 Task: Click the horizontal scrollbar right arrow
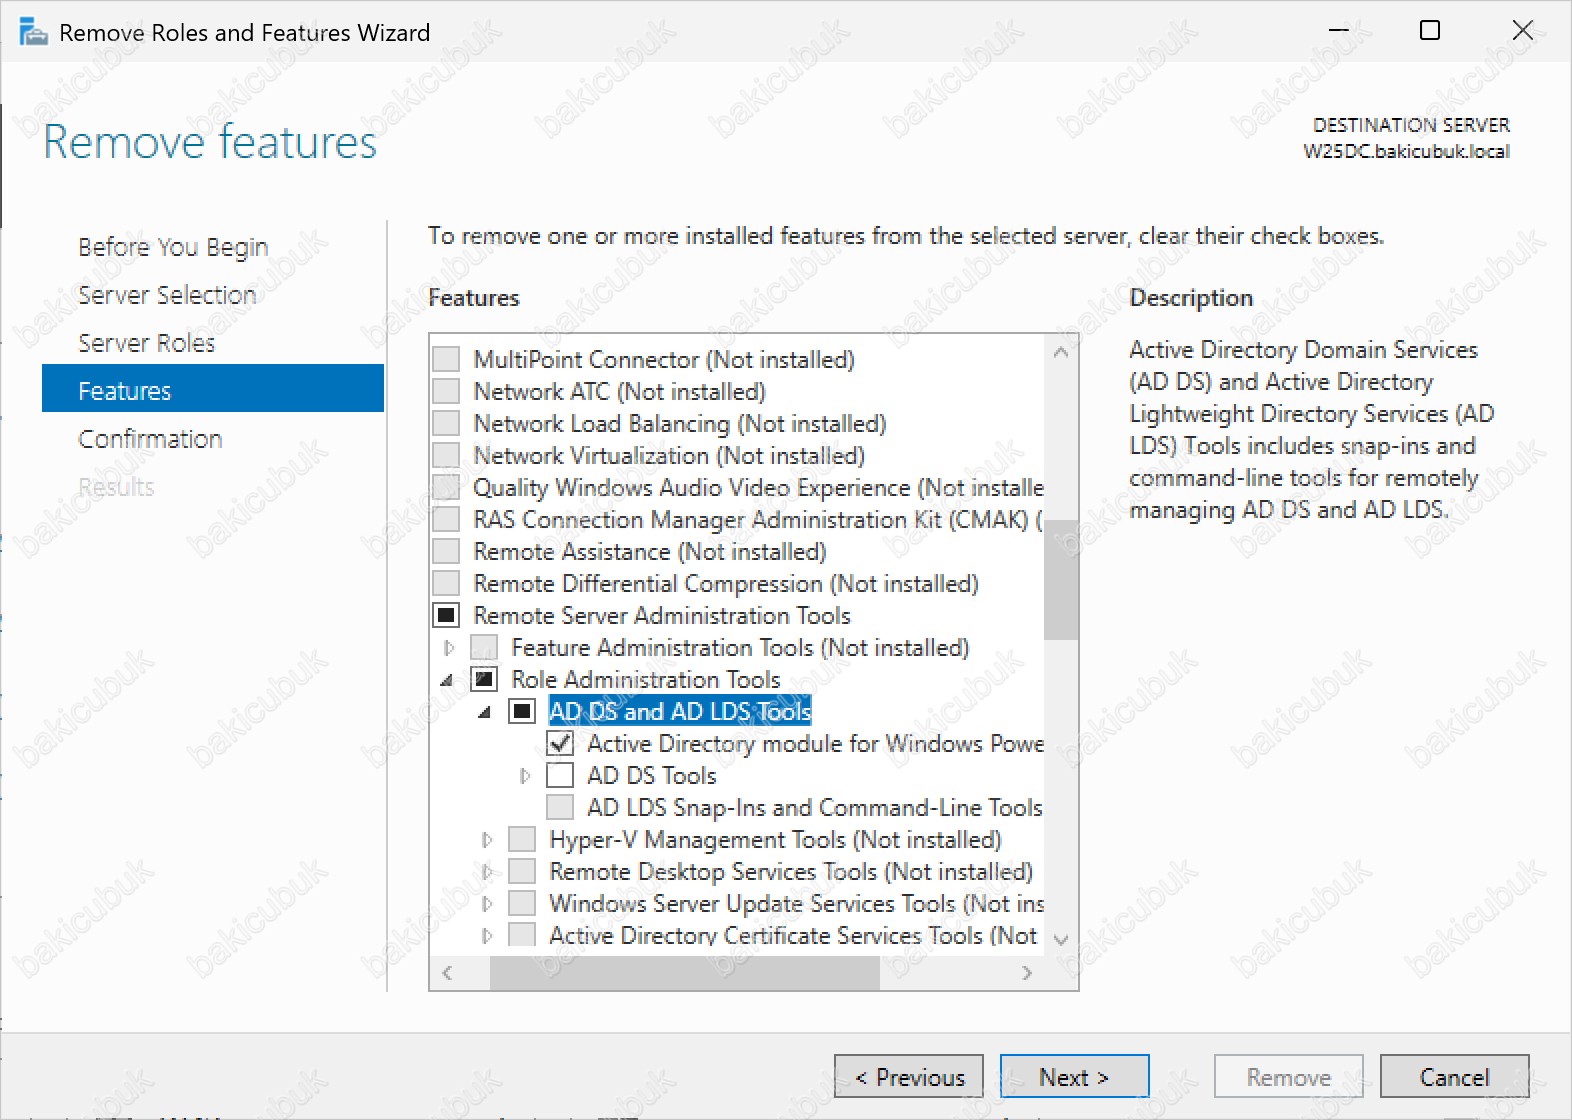pos(1027,973)
